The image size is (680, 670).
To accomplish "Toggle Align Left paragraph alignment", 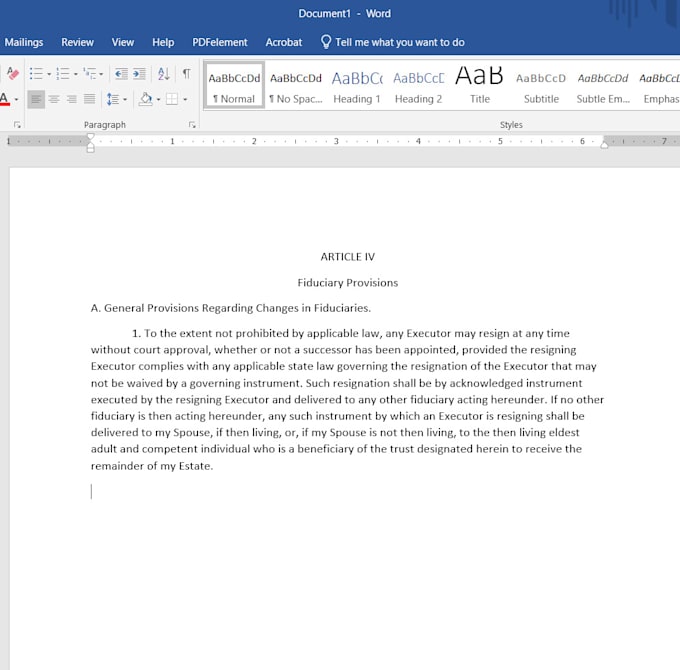I will coord(36,99).
